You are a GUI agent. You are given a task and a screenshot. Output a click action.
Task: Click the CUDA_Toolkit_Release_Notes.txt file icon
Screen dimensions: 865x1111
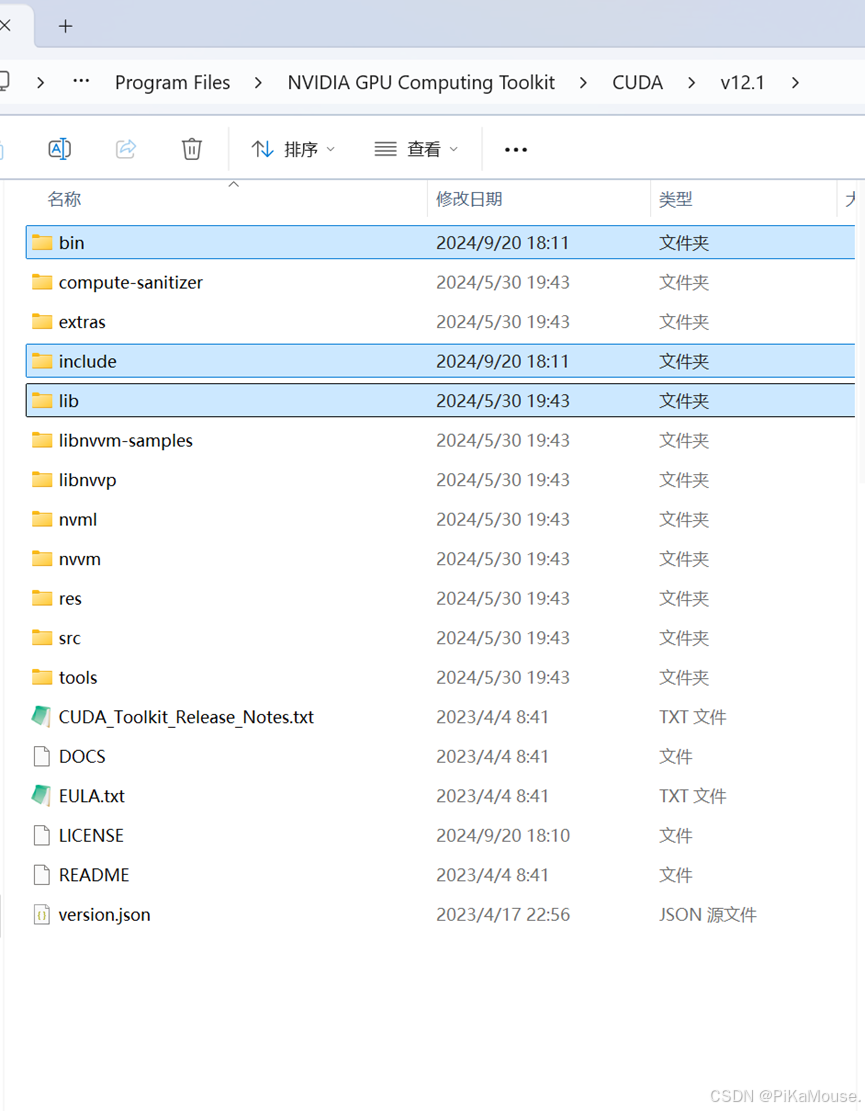[x=41, y=716]
